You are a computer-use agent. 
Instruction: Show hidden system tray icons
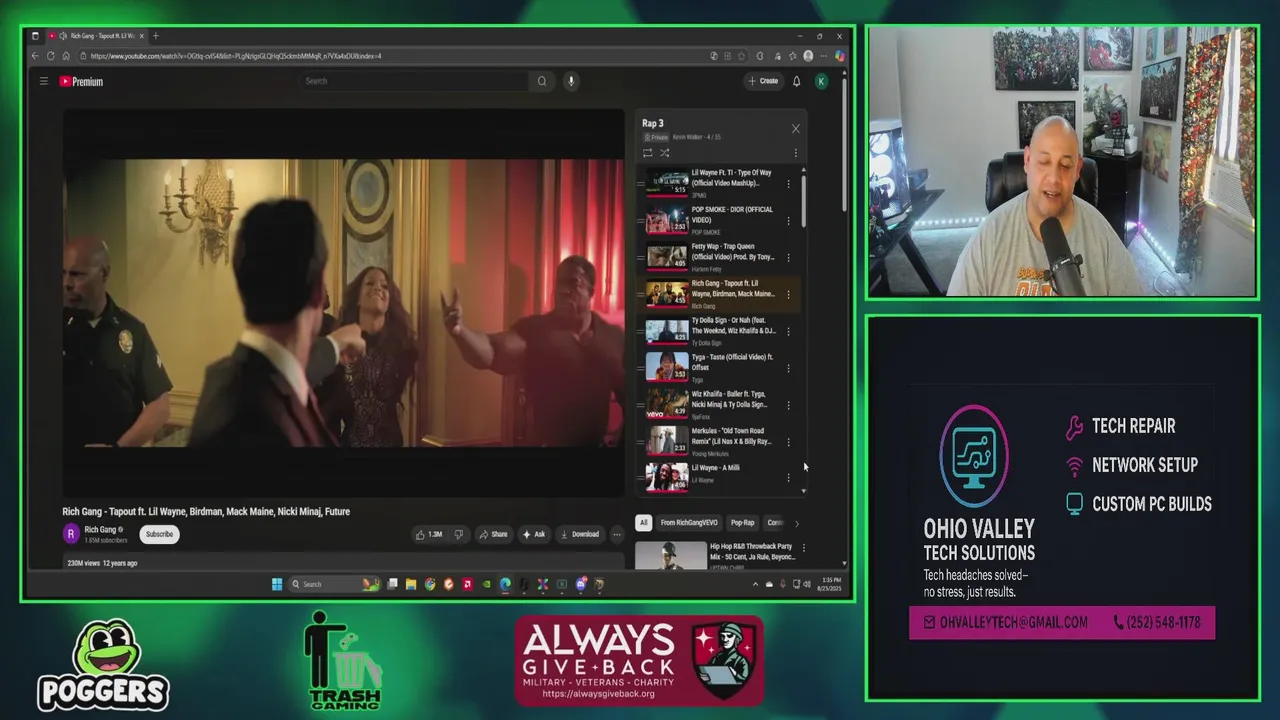[x=755, y=584]
